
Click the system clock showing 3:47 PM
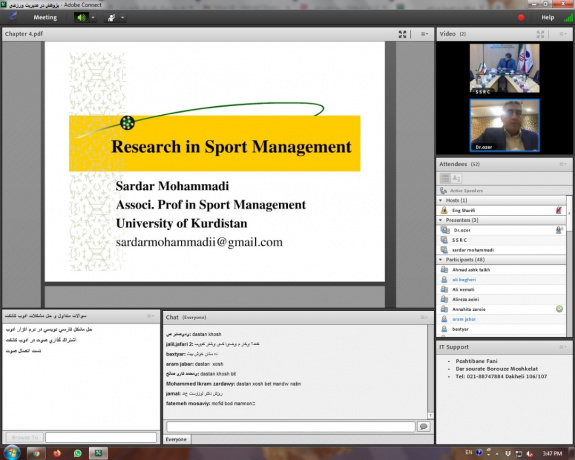pos(552,454)
